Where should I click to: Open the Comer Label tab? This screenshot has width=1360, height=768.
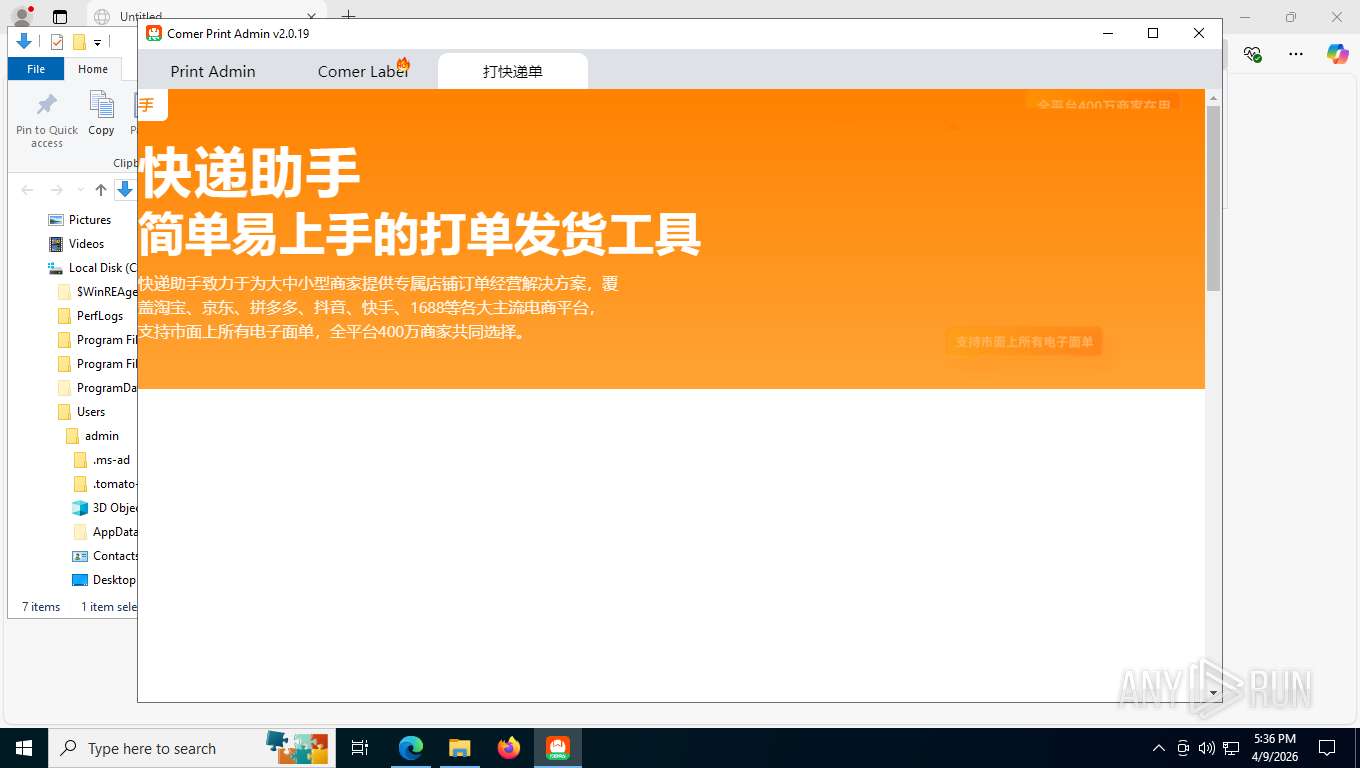(363, 71)
